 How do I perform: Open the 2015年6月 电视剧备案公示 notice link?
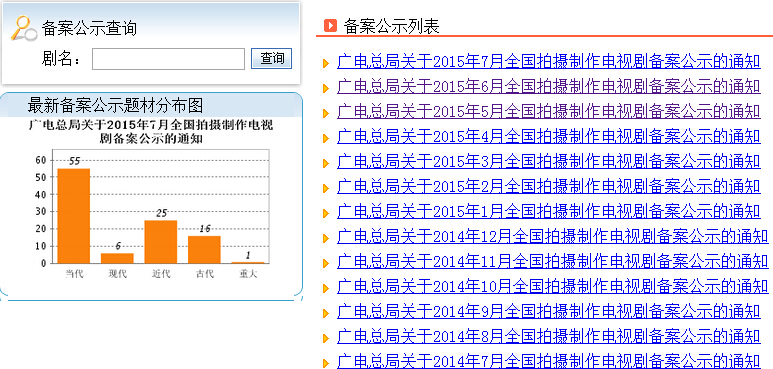(549, 87)
